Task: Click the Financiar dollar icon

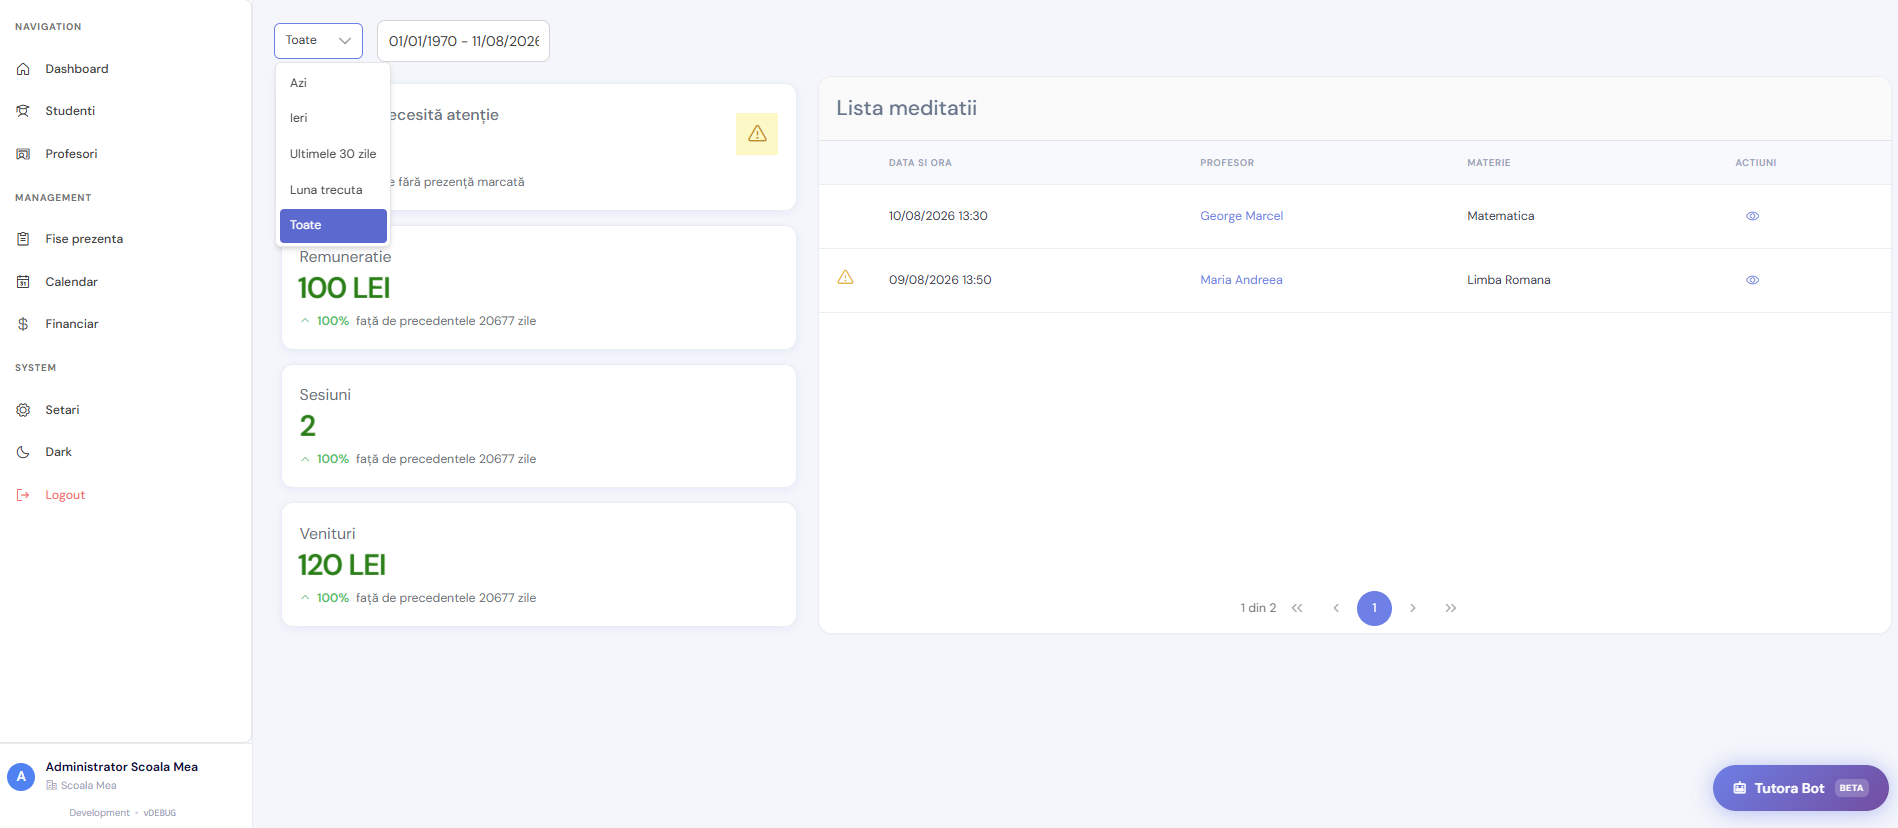Action: [x=23, y=324]
